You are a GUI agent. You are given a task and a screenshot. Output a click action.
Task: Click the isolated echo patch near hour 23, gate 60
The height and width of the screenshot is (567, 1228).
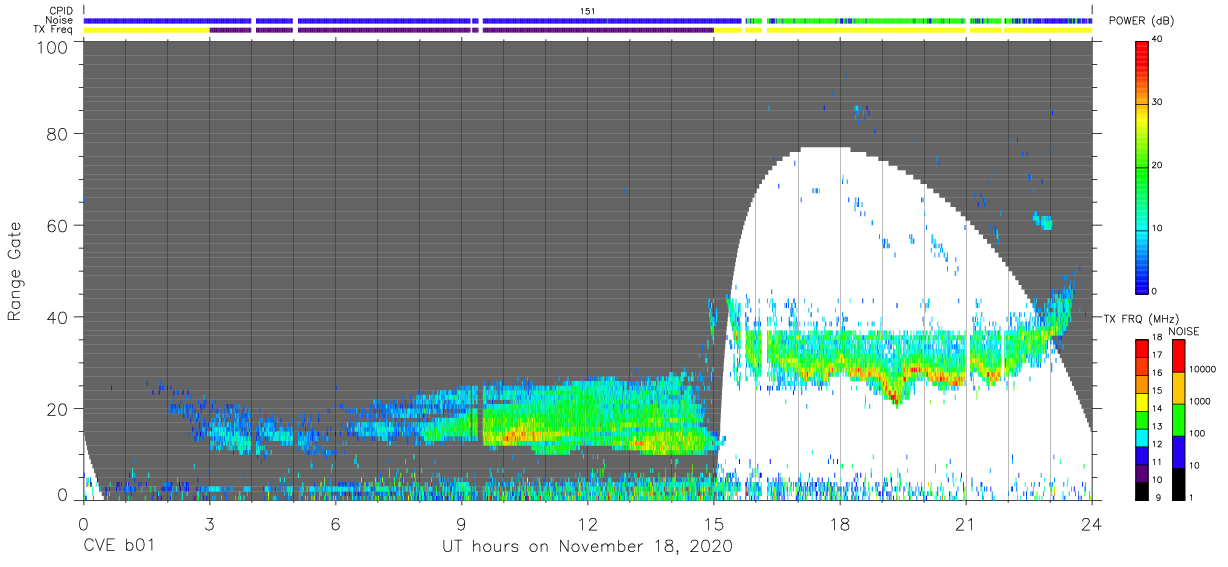click(1043, 220)
